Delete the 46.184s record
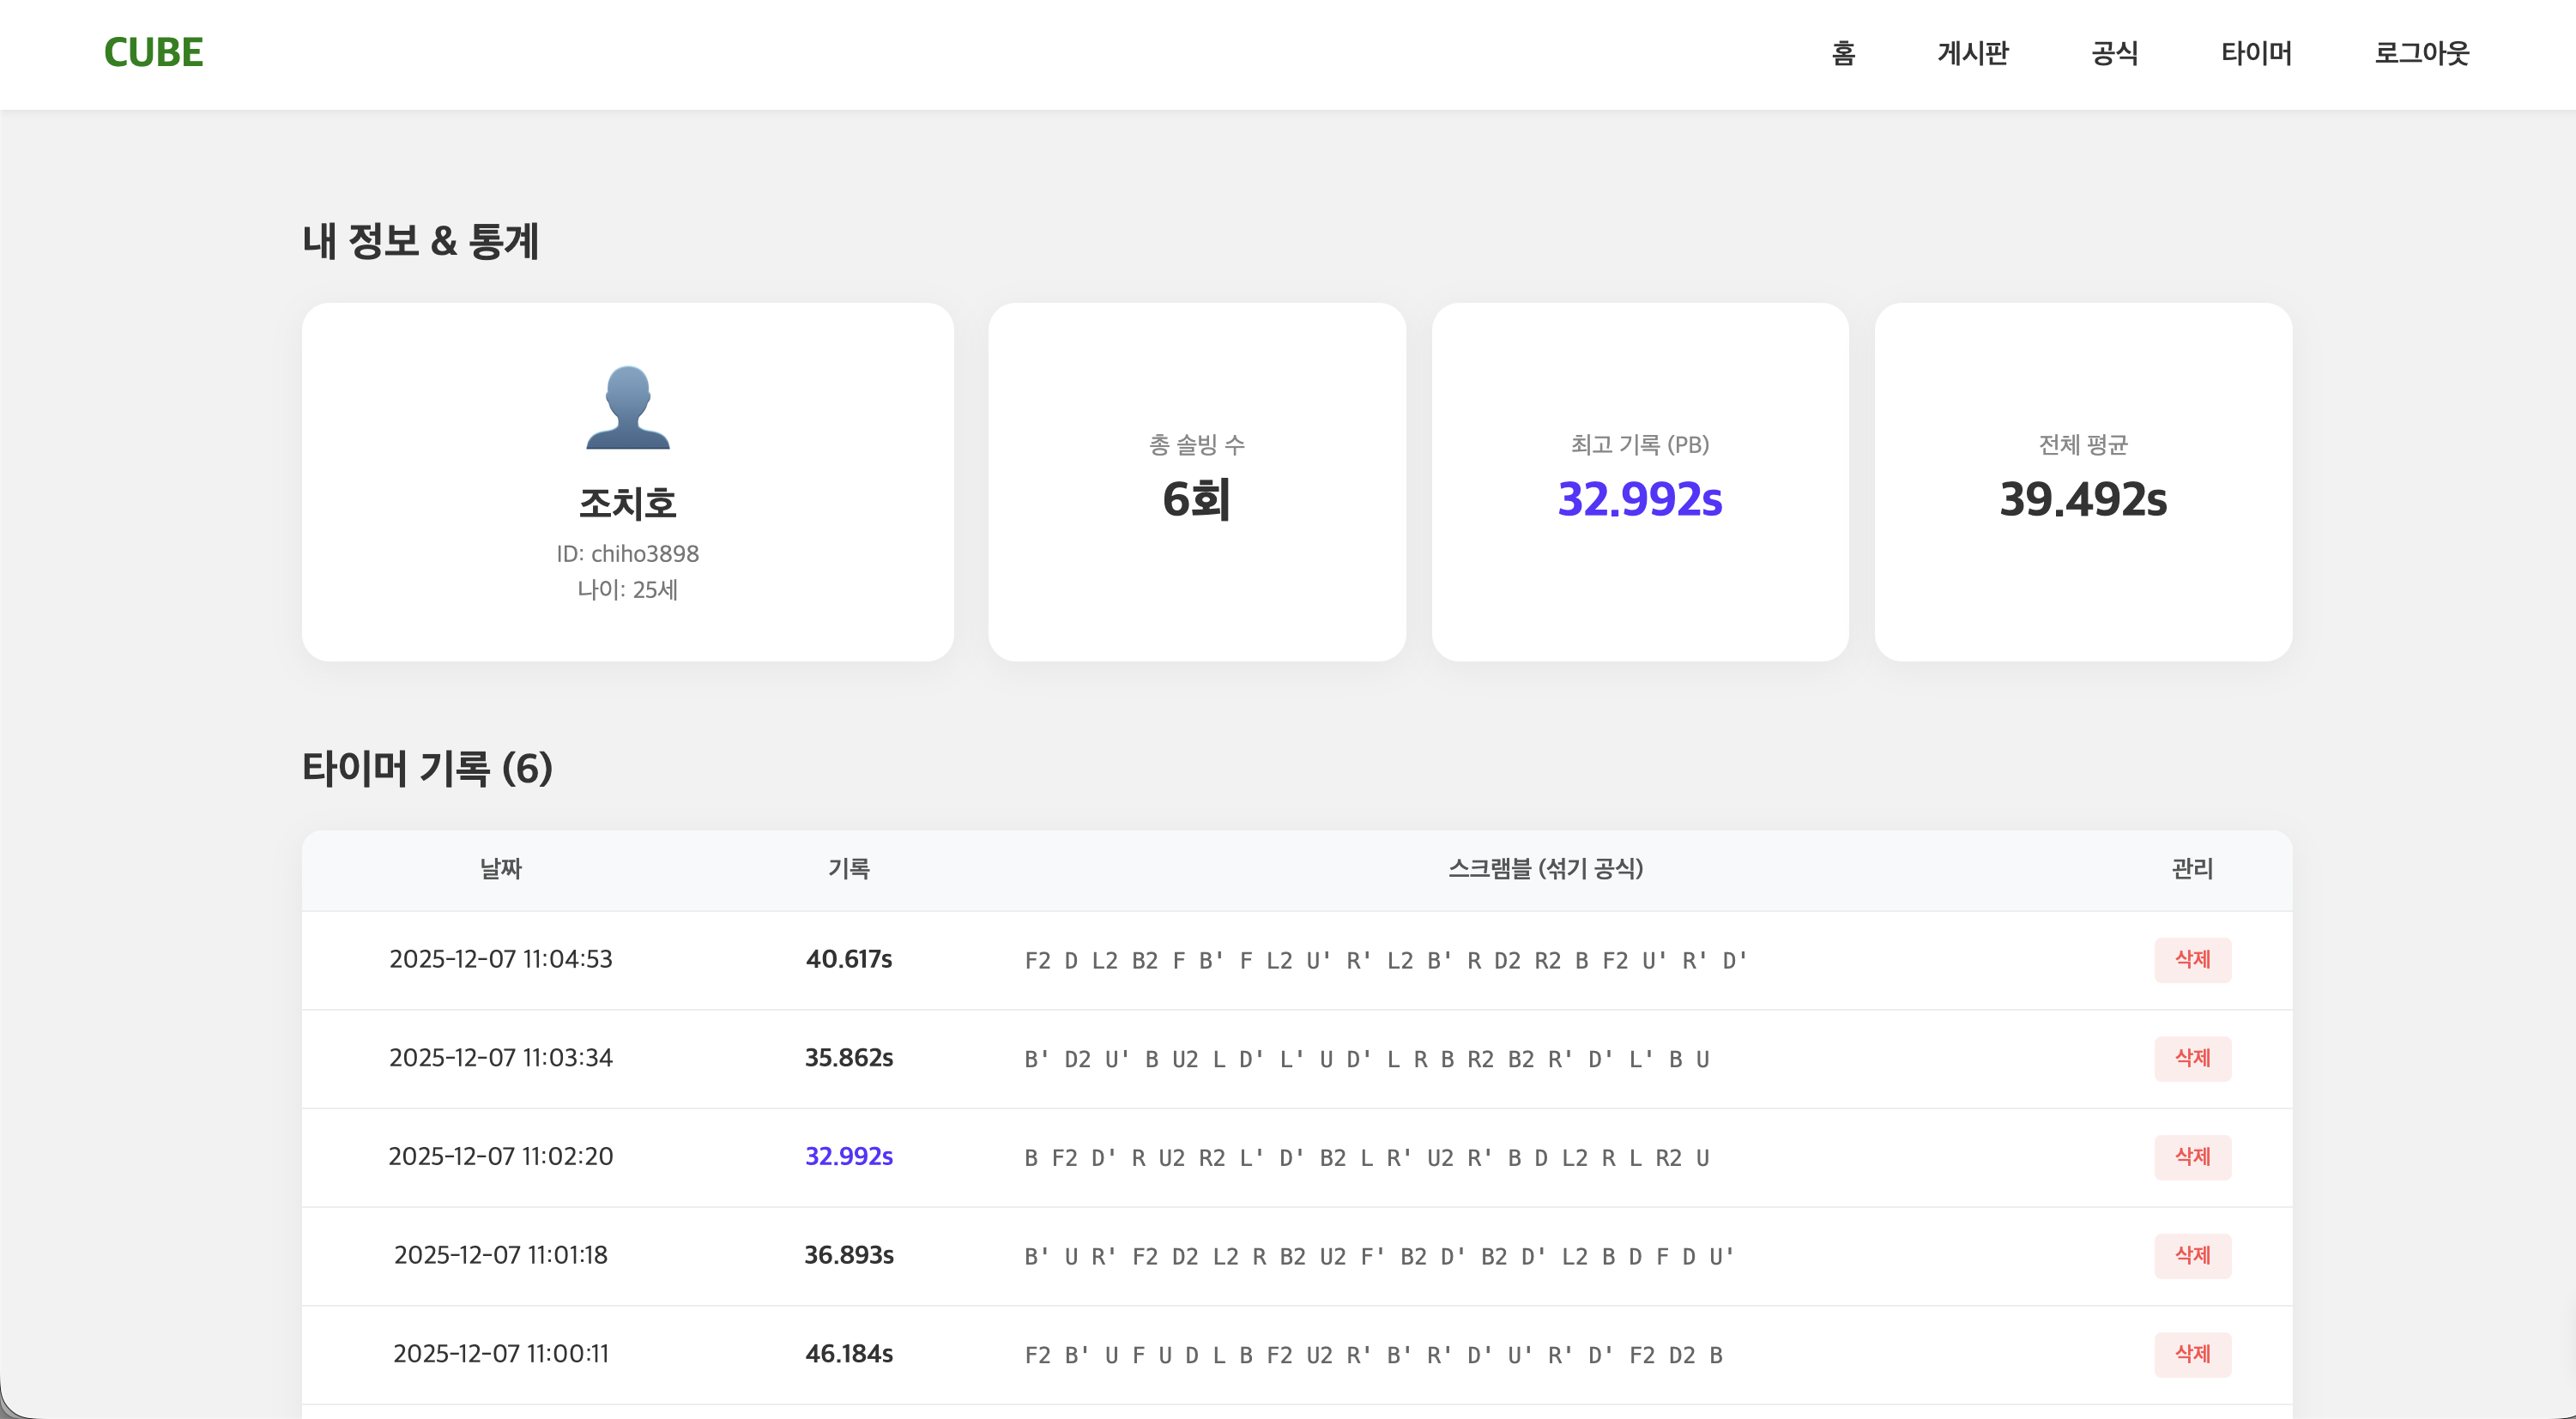The width and height of the screenshot is (2576, 1419). (2193, 1354)
